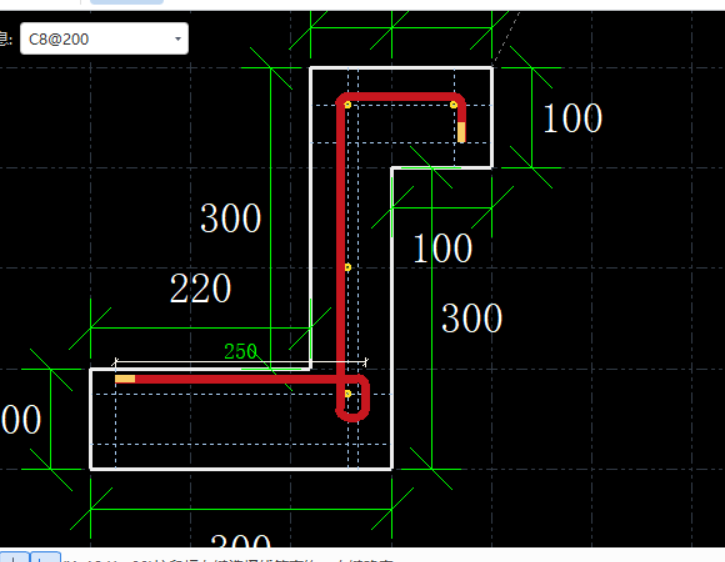This screenshot has width=725, height=562.
Task: Pick the yellow end of the top-right rebar hook
Action: click(461, 132)
